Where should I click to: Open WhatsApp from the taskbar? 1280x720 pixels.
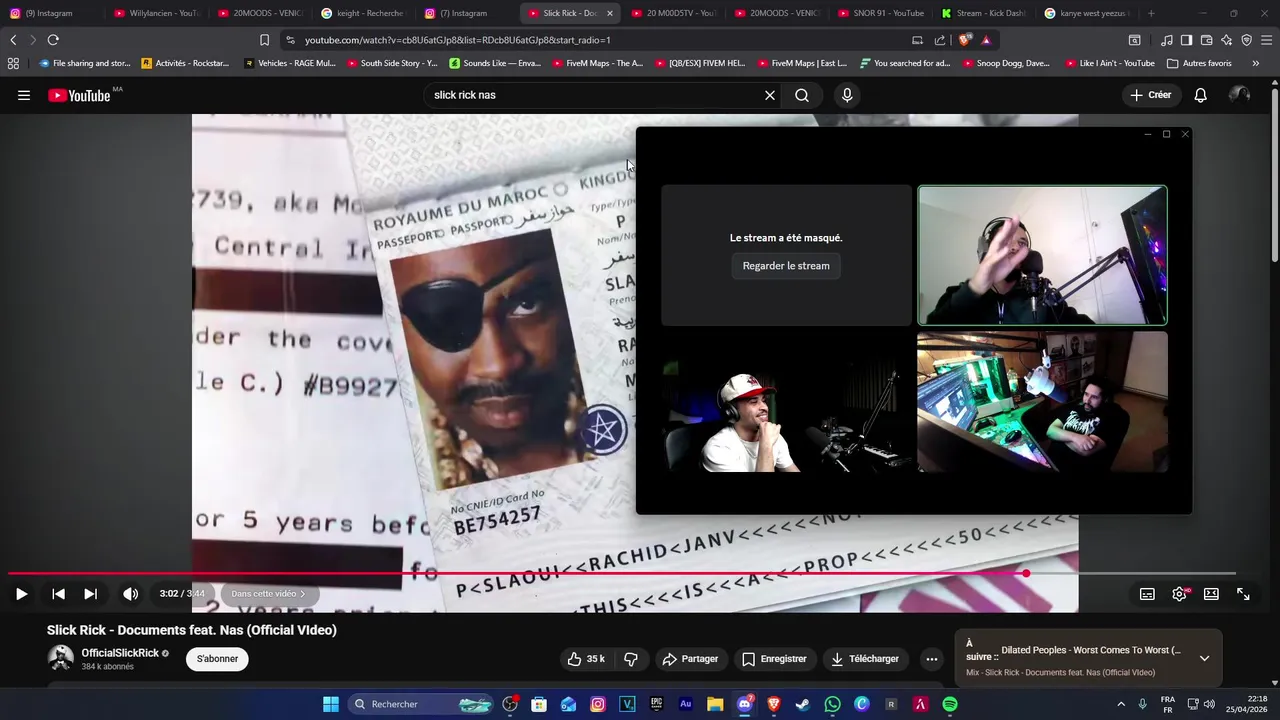tap(833, 704)
